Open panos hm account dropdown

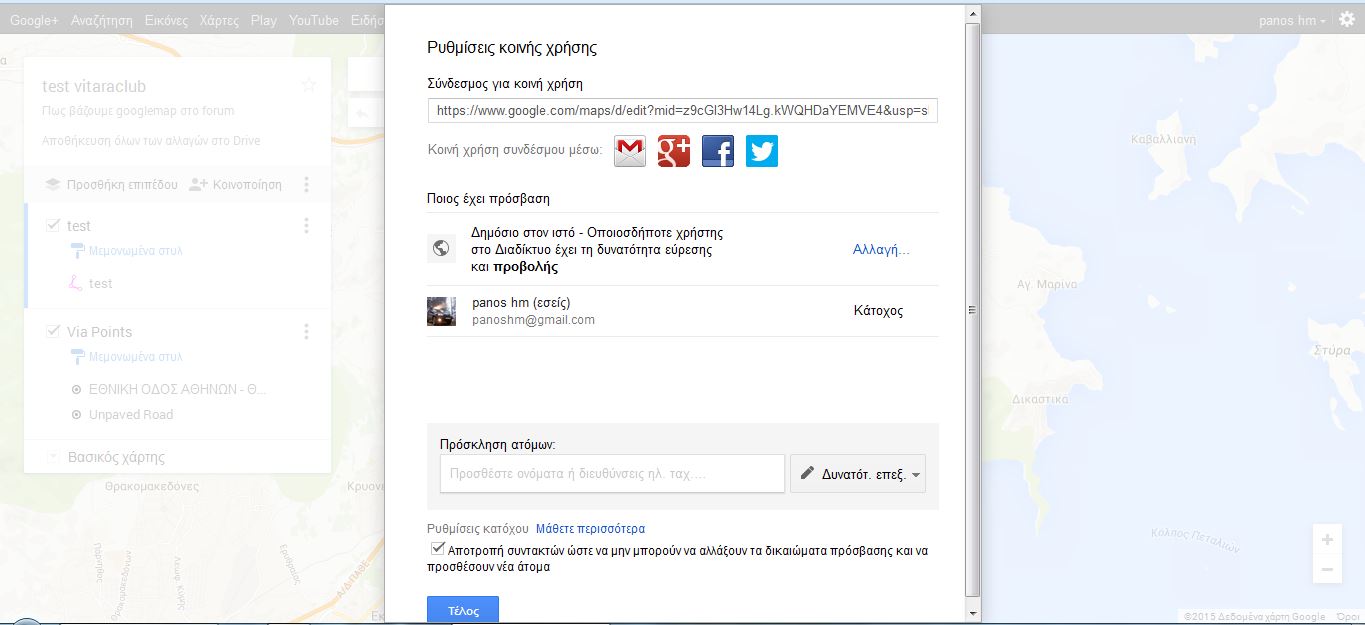point(1293,20)
